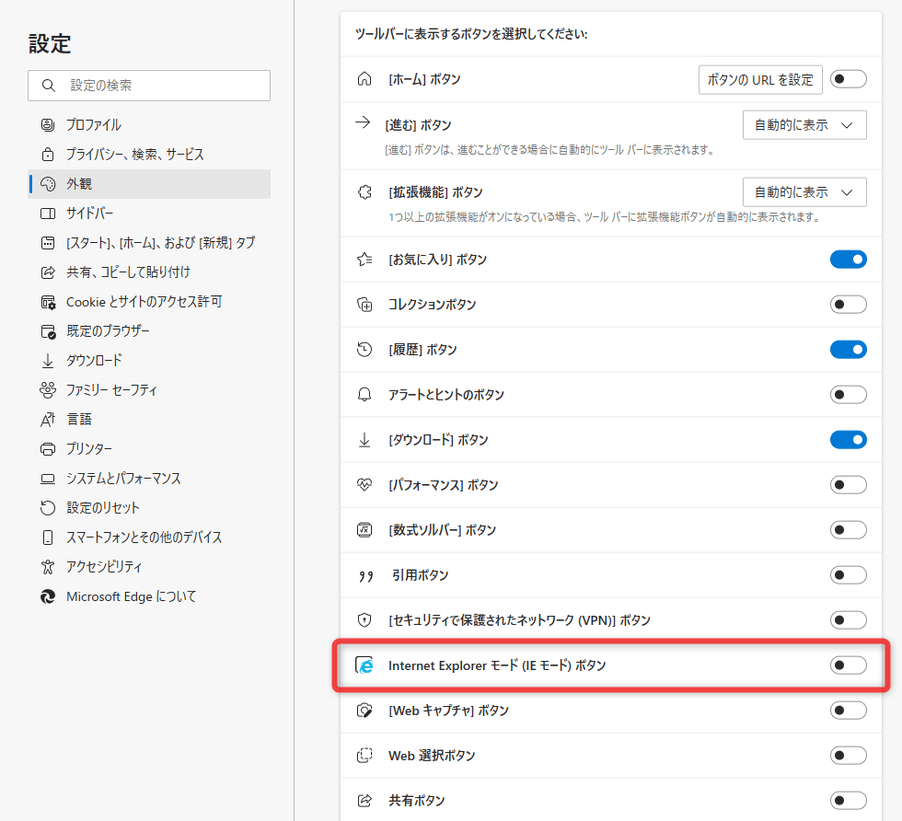Click the accessibility icon in the sidebar
This screenshot has width=902, height=821.
(x=48, y=567)
